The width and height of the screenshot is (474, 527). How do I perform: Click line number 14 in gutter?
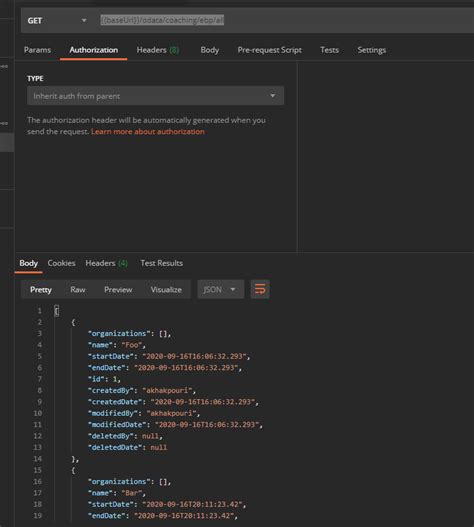tap(38, 459)
